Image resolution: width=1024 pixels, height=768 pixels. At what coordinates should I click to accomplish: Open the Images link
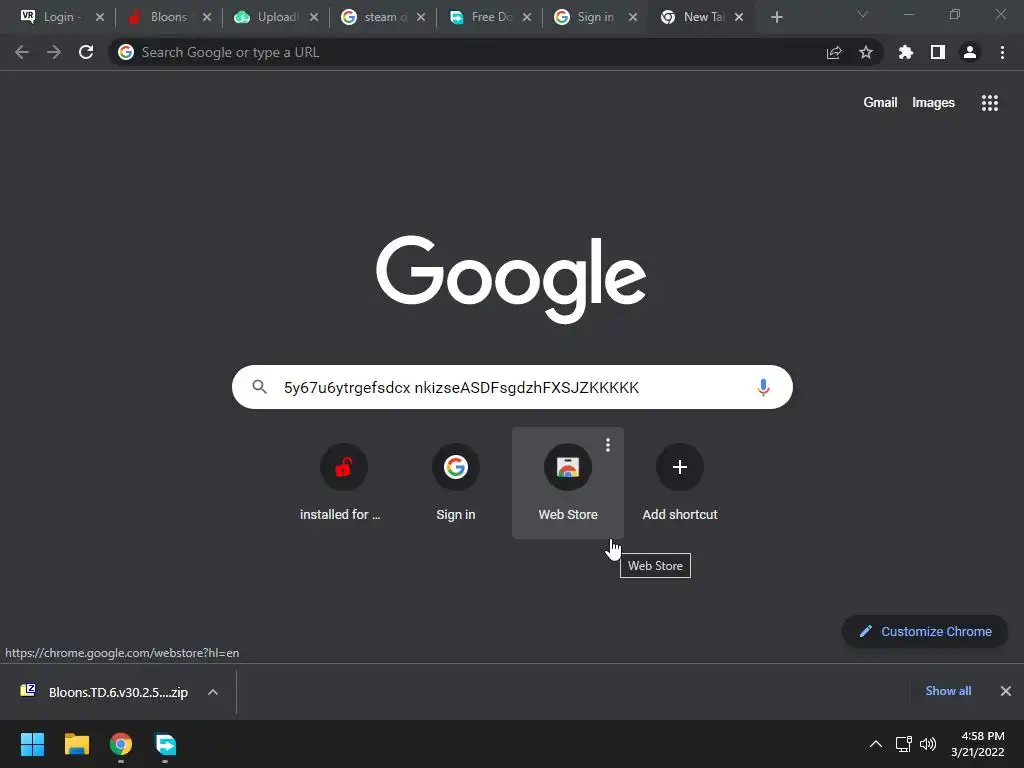933,103
